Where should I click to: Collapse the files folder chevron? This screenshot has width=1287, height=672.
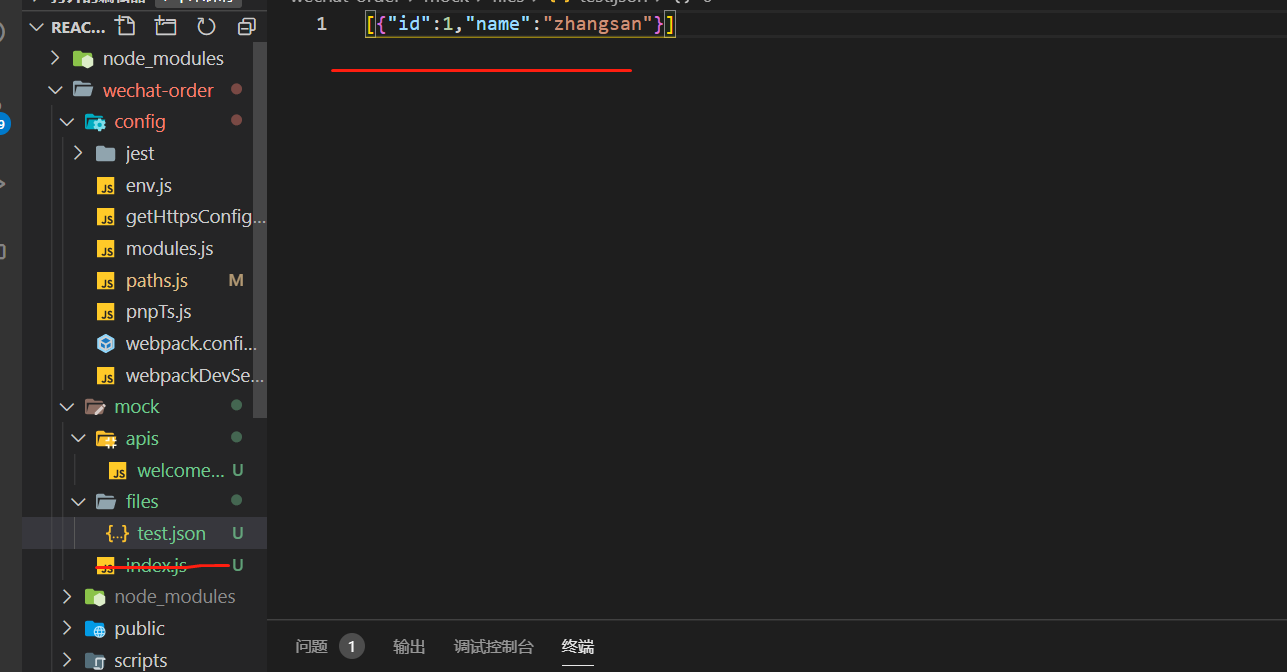78,502
